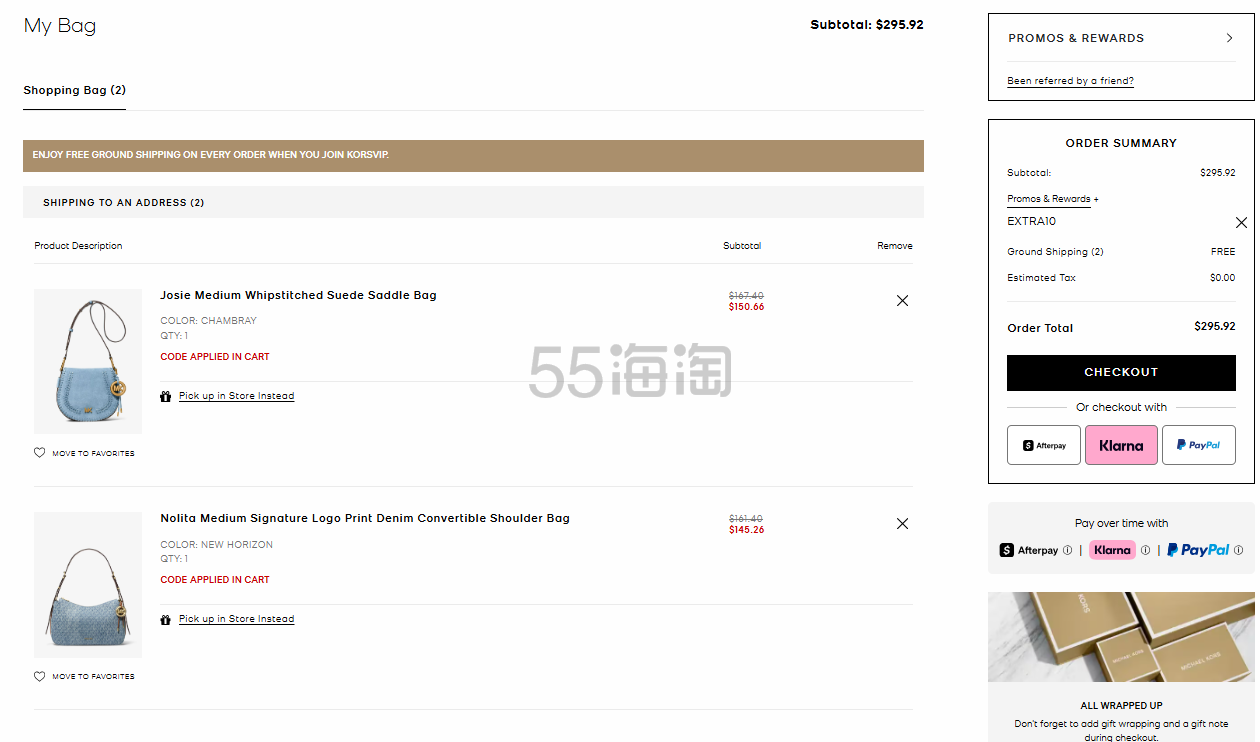The height and width of the screenshot is (742, 1260).
Task: Click the gift boxes All Wrapped Up image
Action: tap(1121, 637)
